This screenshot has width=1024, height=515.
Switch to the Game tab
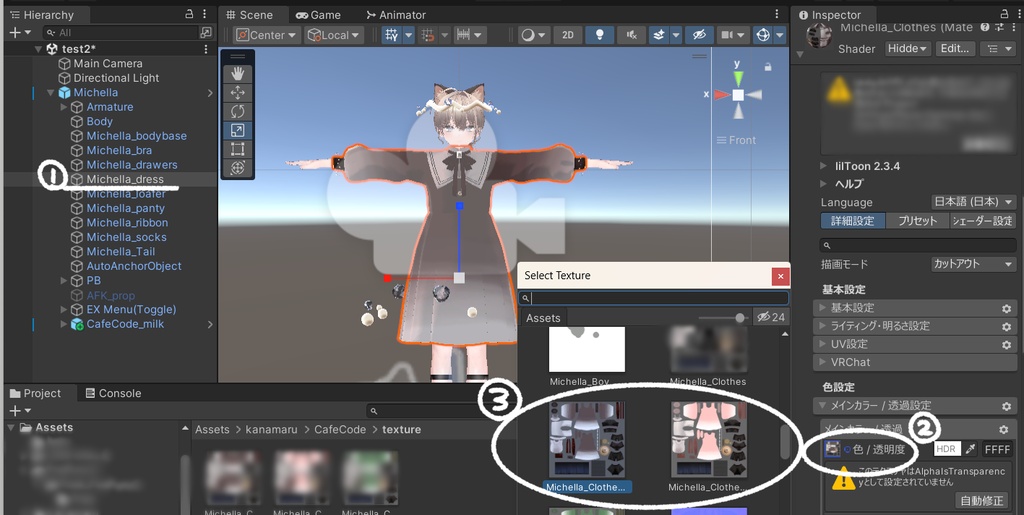[318, 14]
